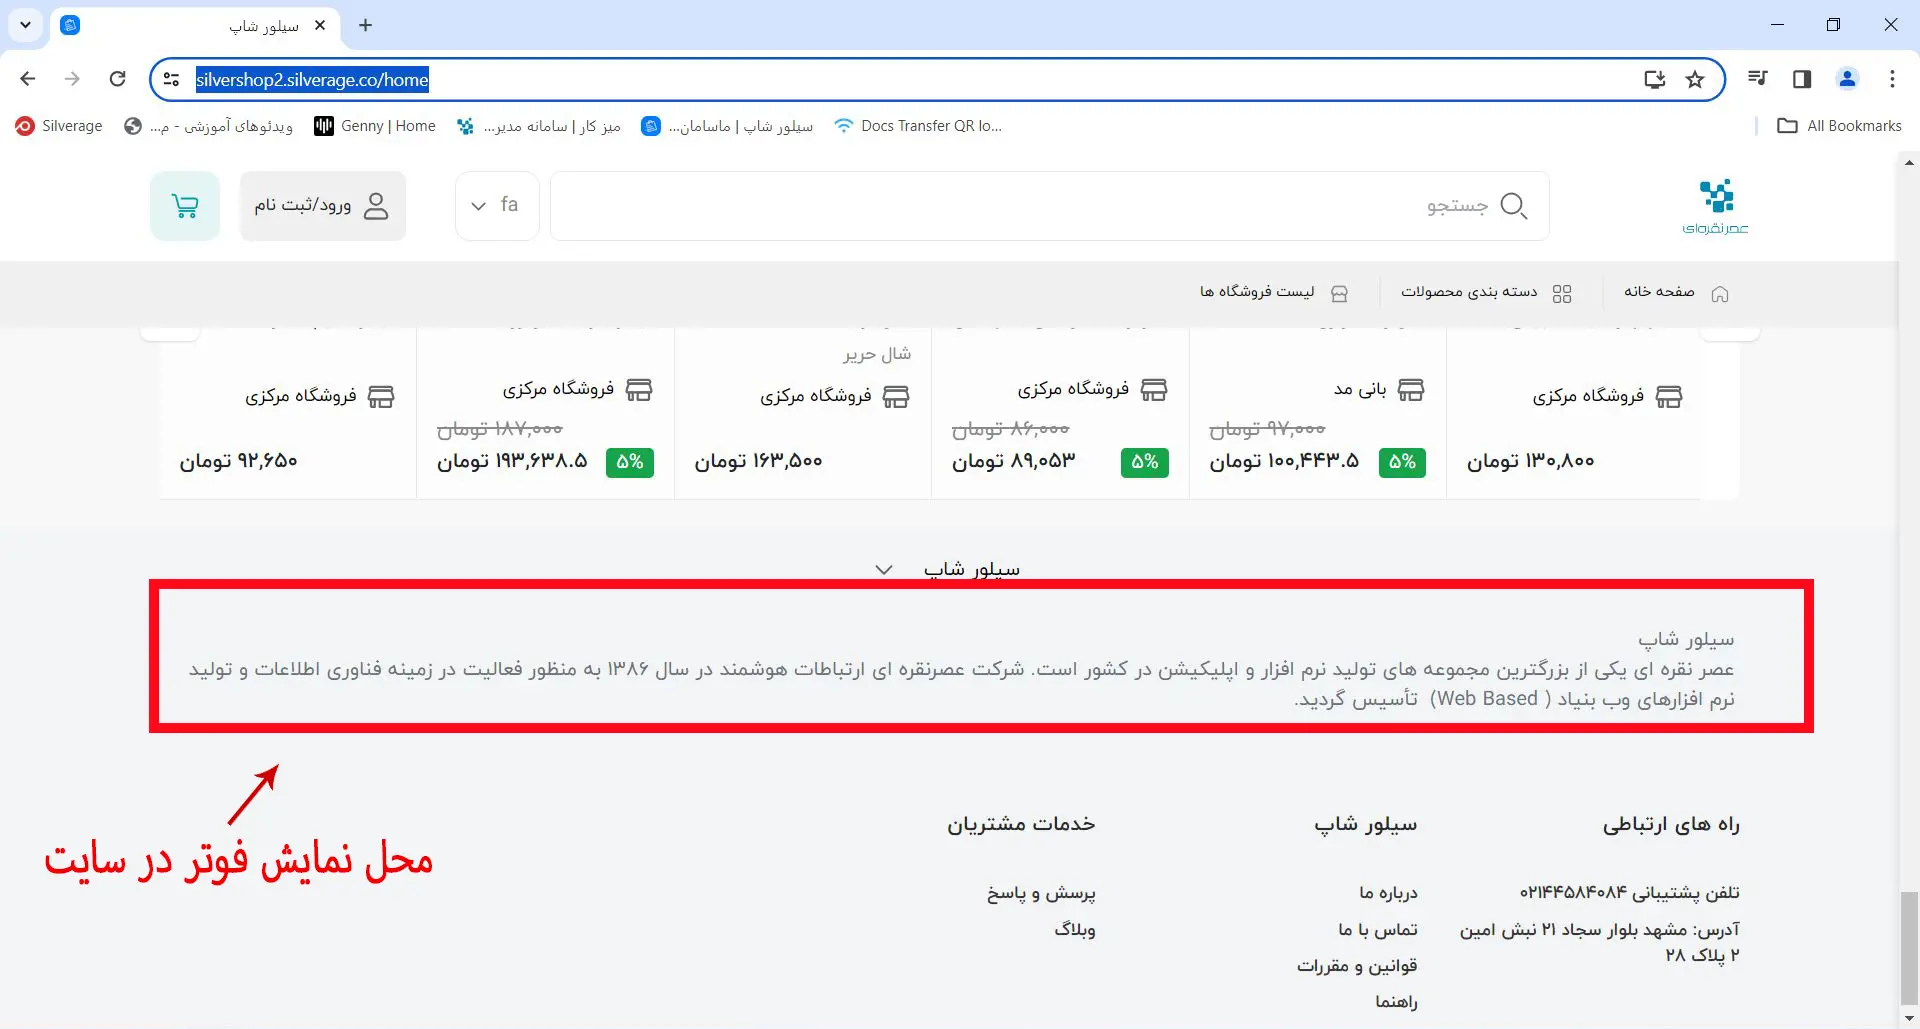Image resolution: width=1920 pixels, height=1029 pixels.
Task: Go forward in browser history
Action: coord(72,79)
